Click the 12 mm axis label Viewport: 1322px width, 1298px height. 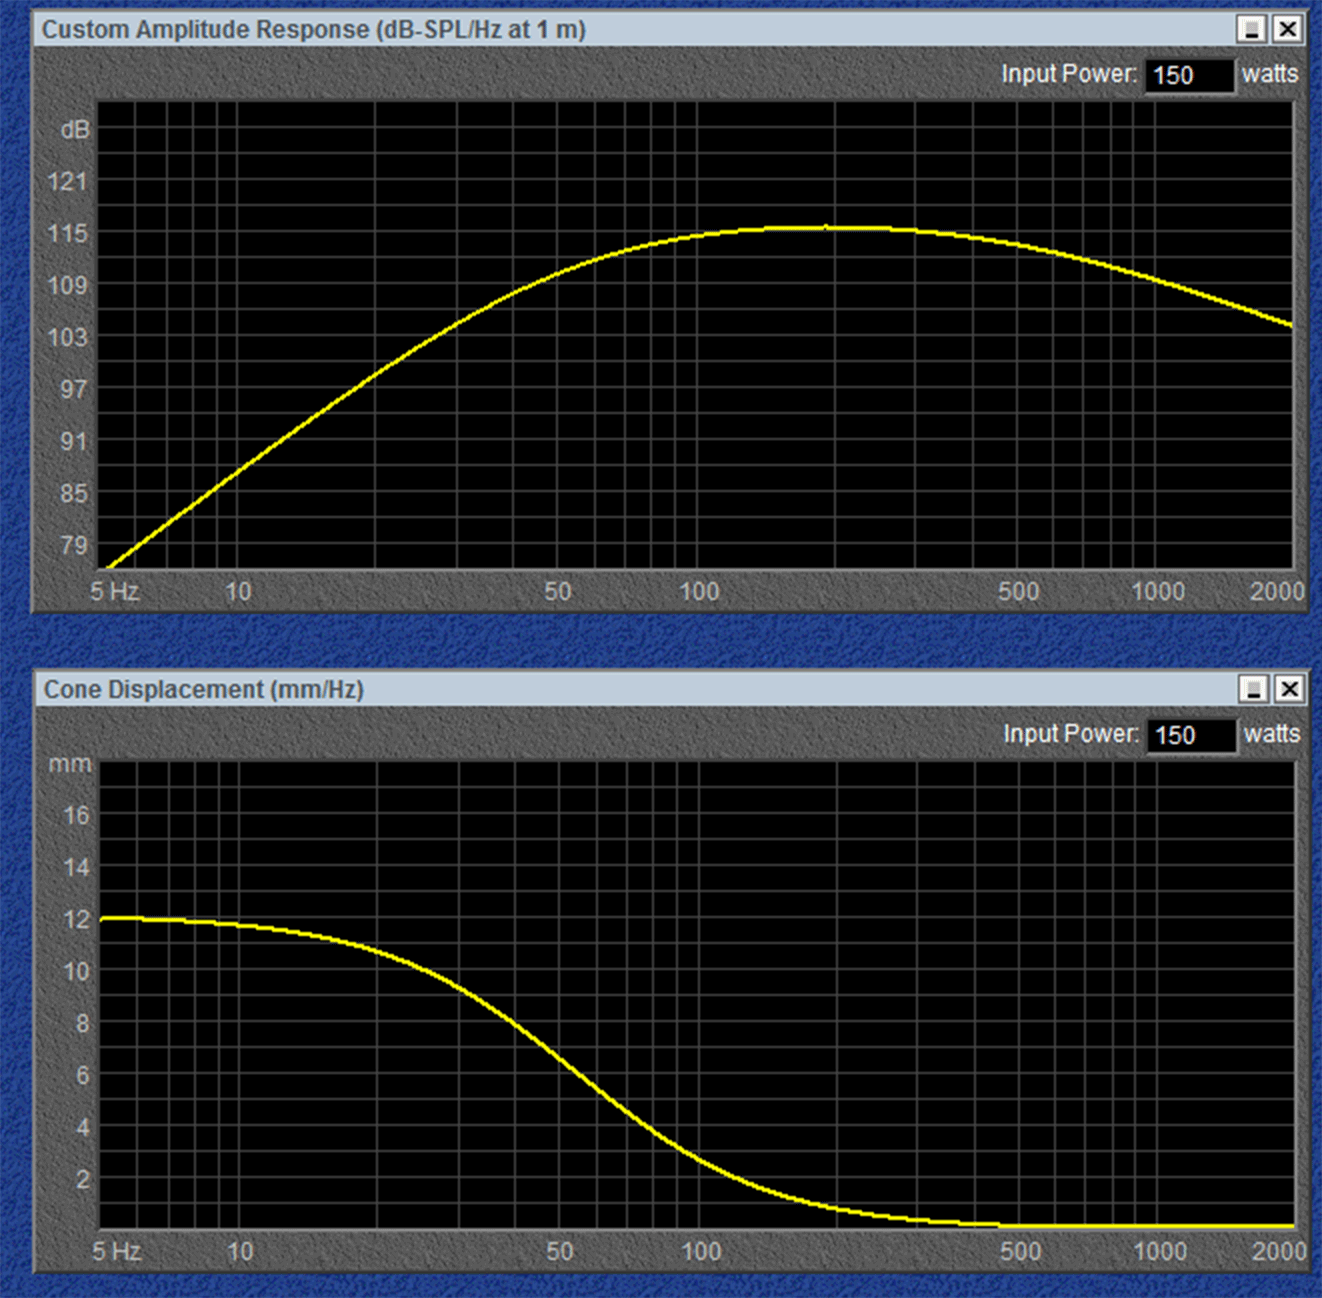coord(76,919)
